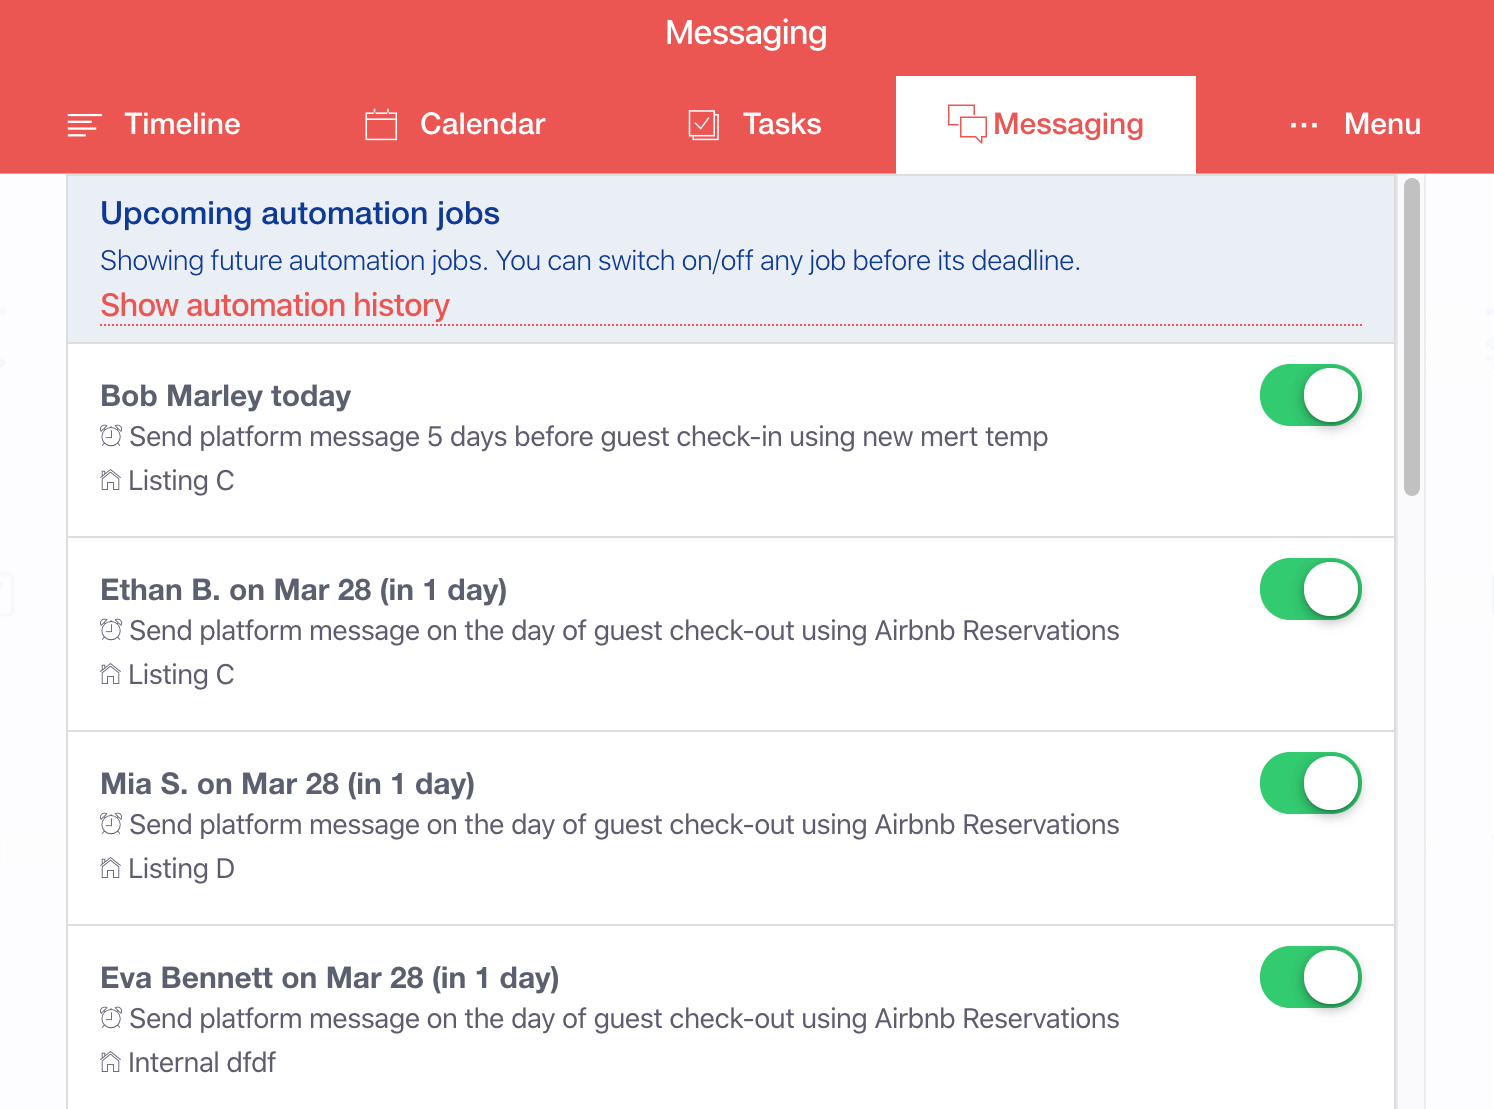The image size is (1494, 1109).
Task: Select 'Ethan B. on Mar 28 (in 1 day)'
Action: pyautogui.click(x=304, y=590)
